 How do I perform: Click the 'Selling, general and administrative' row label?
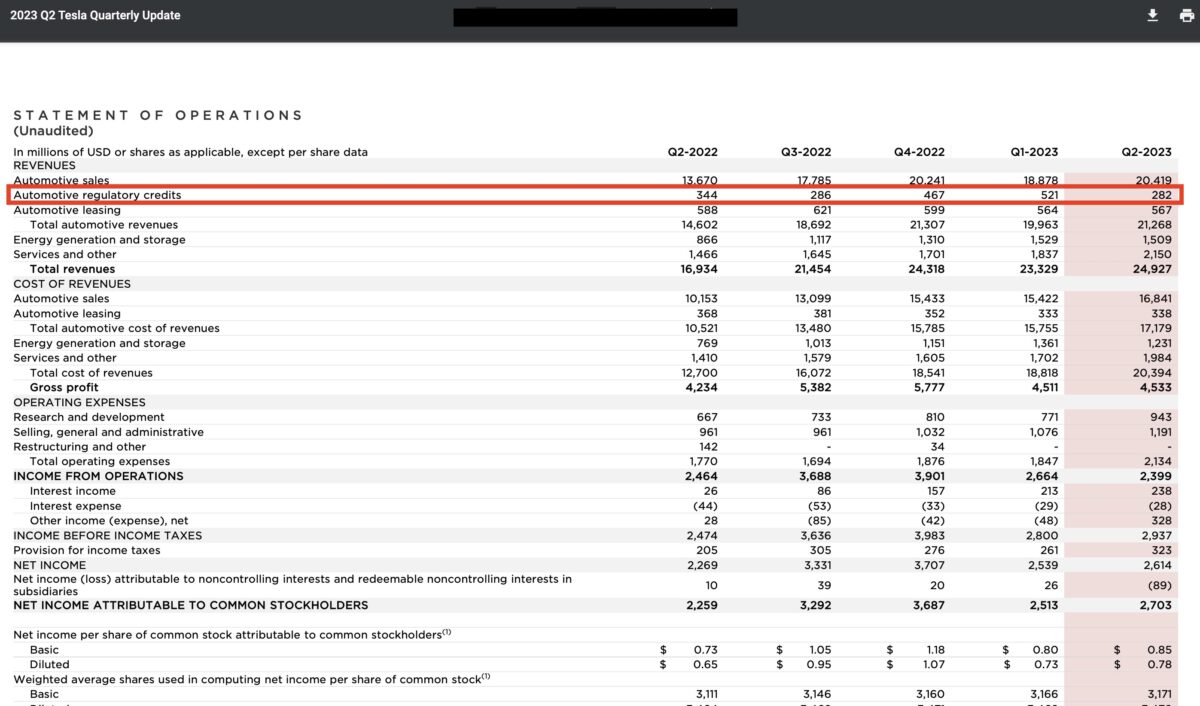(108, 432)
